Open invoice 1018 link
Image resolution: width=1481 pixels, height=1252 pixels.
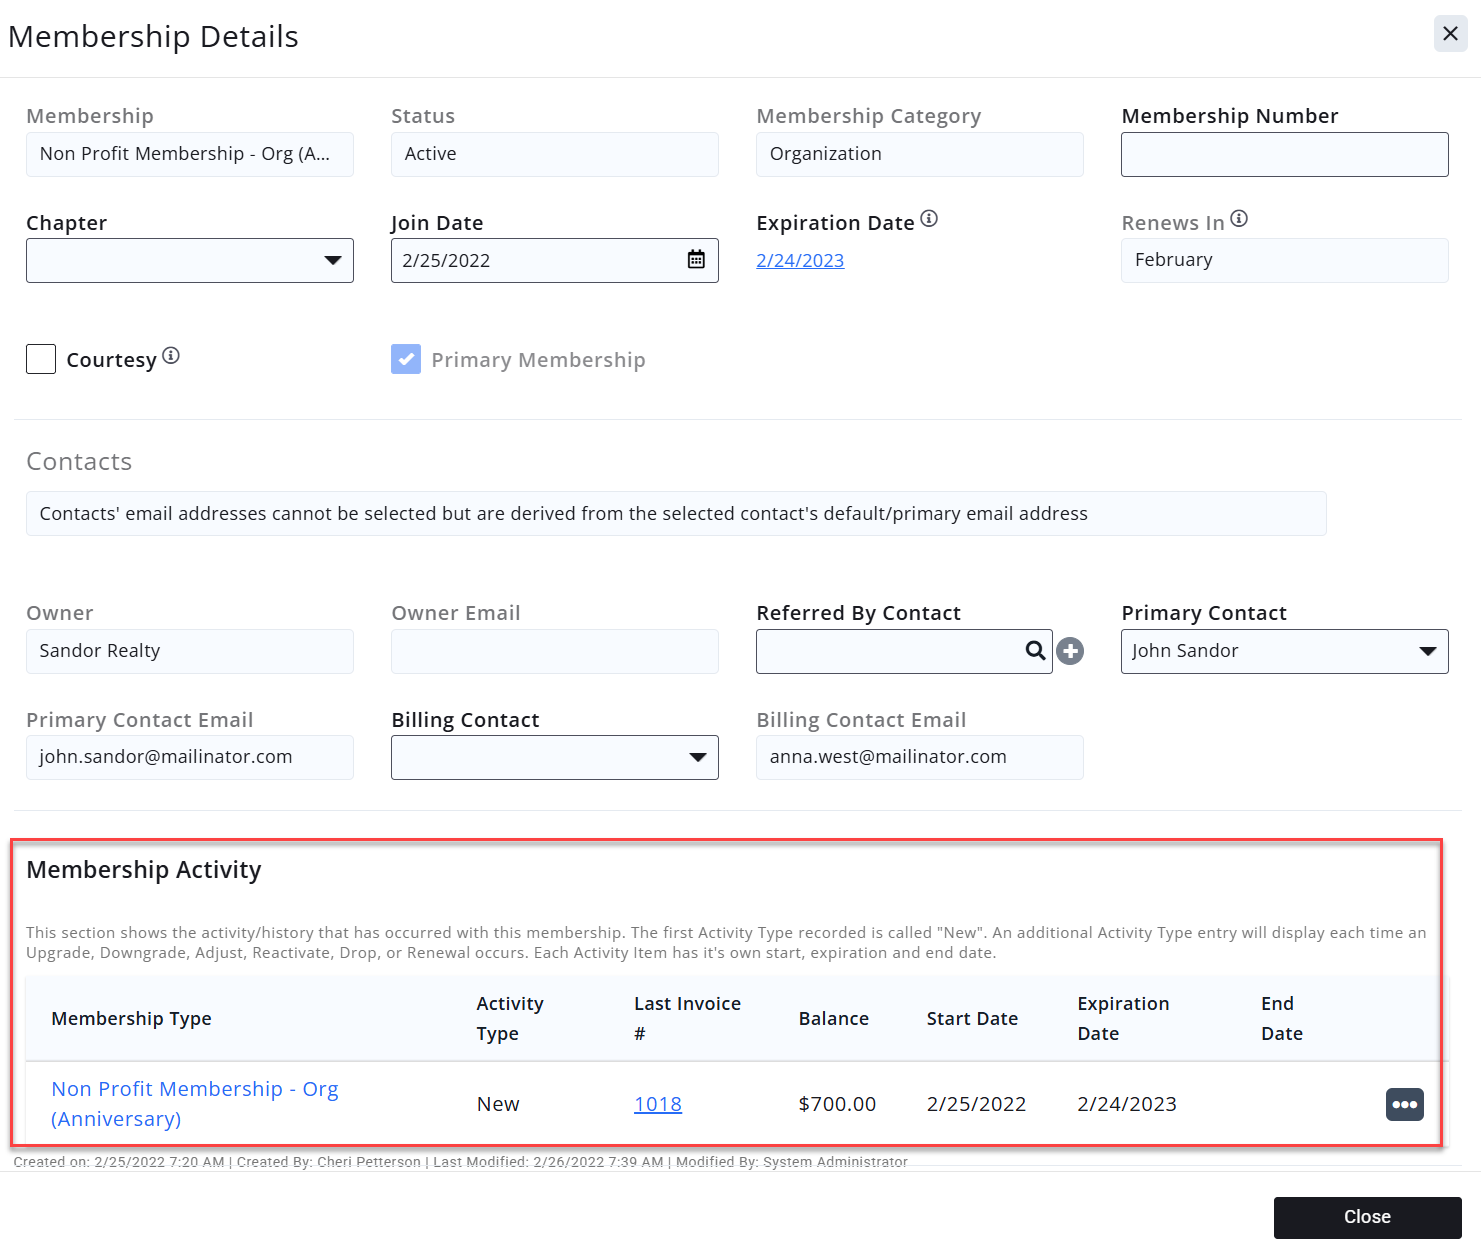point(658,1104)
